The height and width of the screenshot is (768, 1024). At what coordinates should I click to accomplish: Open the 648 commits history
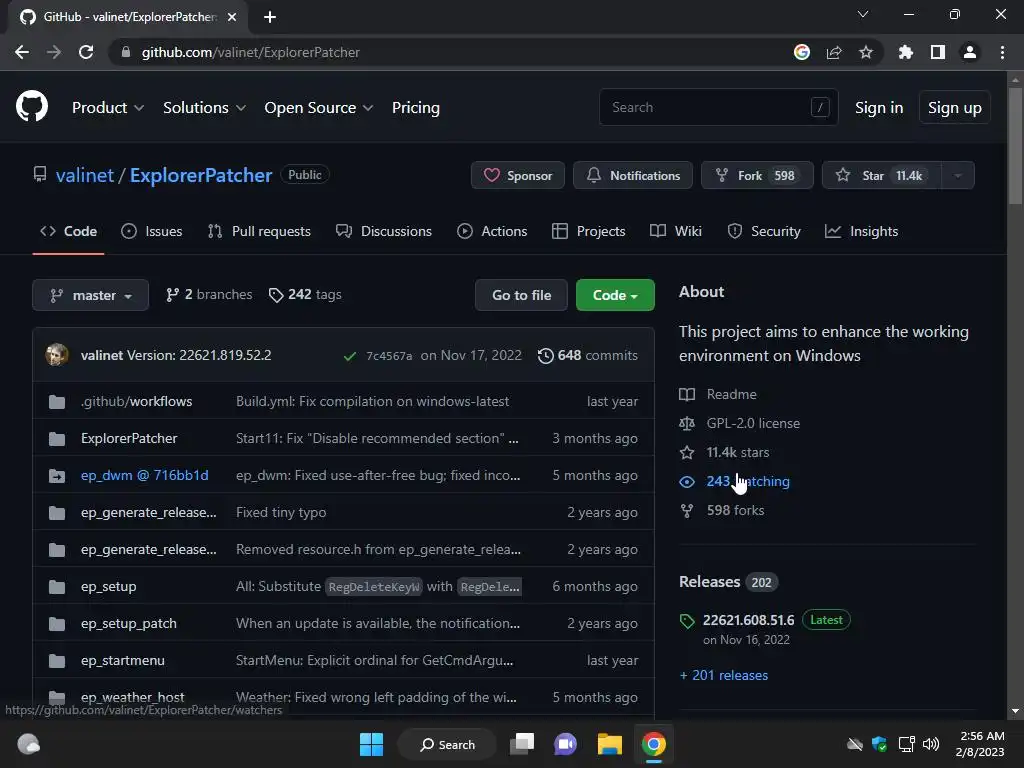point(588,355)
